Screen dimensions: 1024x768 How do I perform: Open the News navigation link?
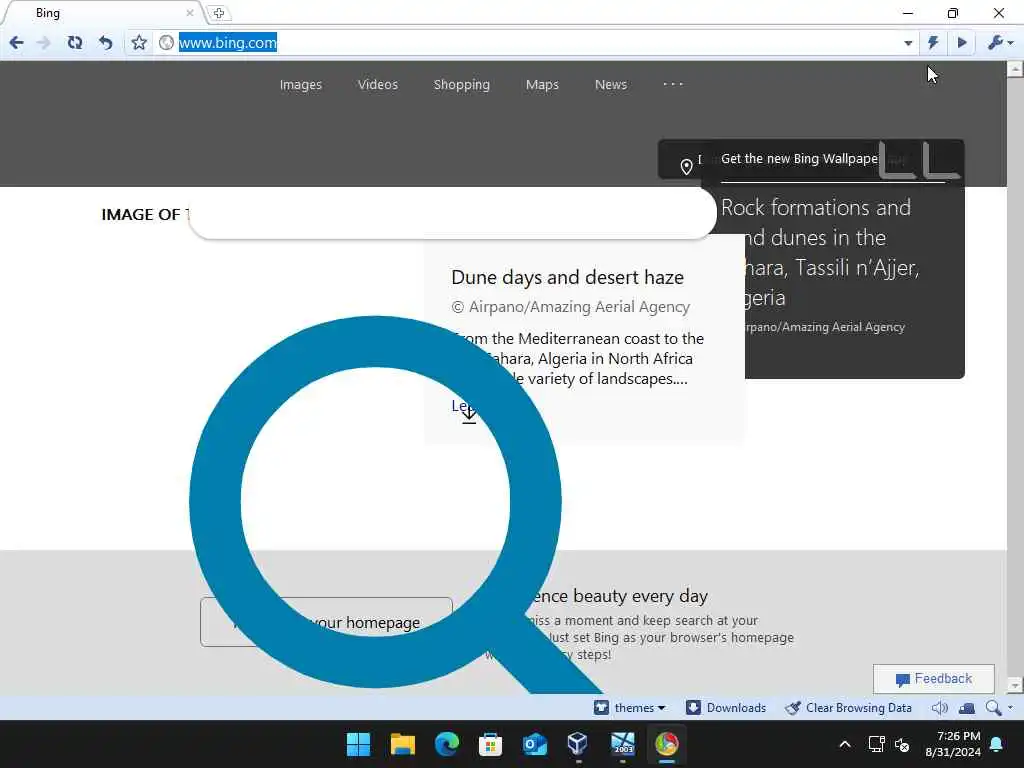click(611, 85)
